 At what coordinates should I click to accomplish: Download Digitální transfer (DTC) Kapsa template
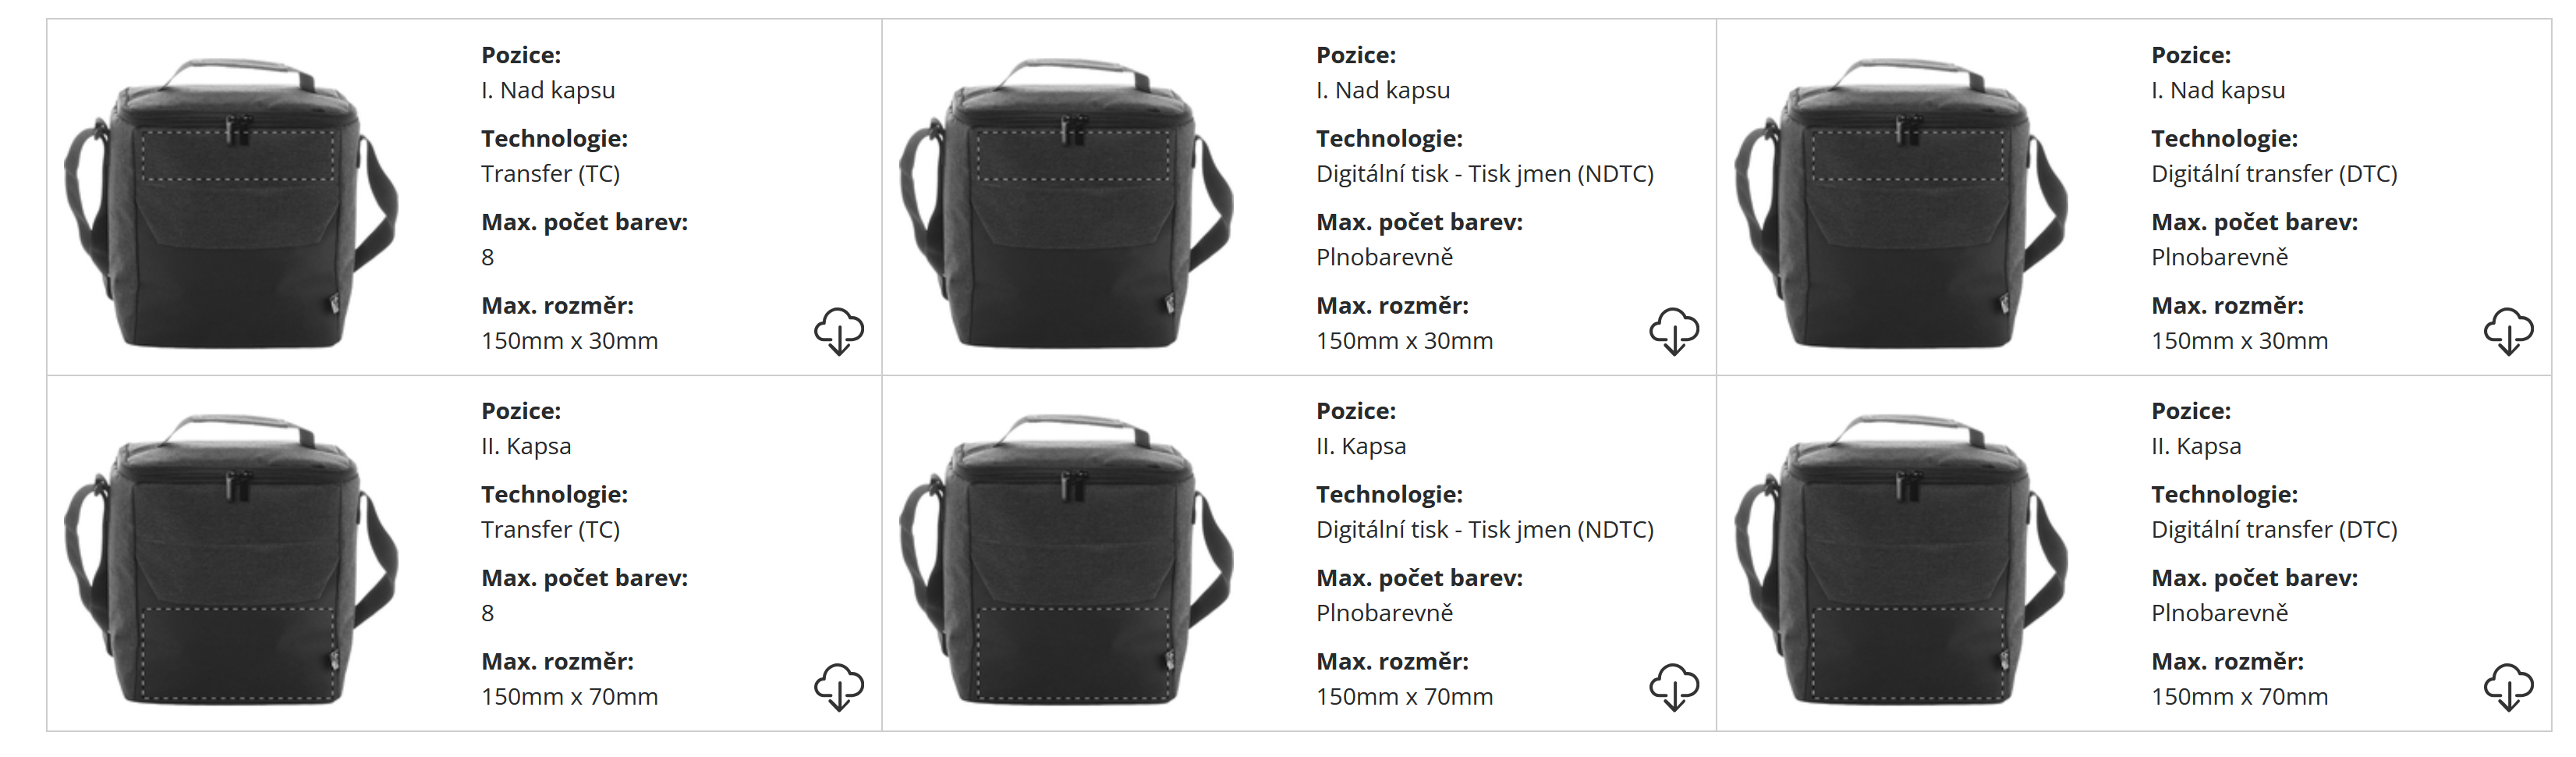pos(2508,686)
